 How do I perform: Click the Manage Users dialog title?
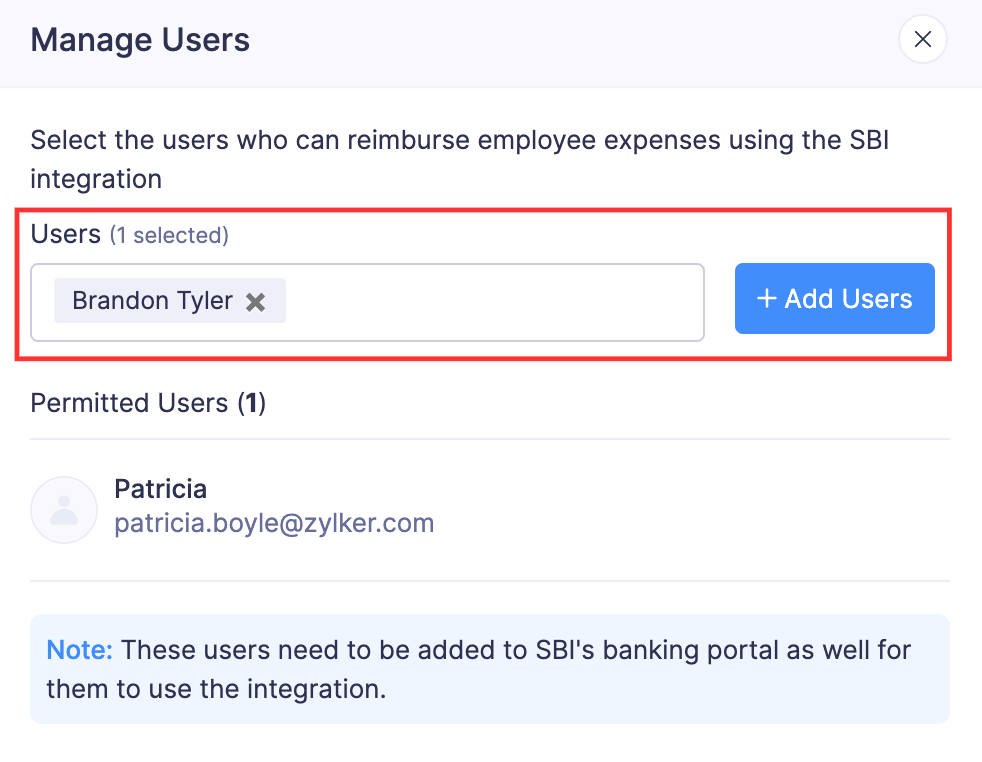140,40
